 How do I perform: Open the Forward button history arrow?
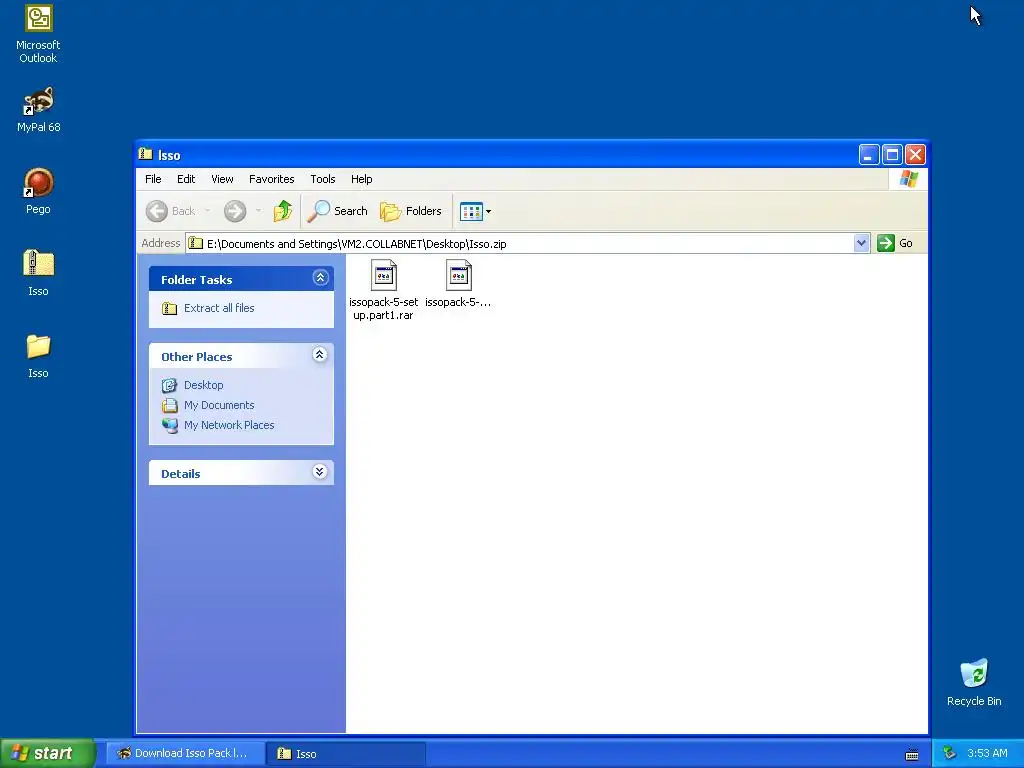coord(259,211)
